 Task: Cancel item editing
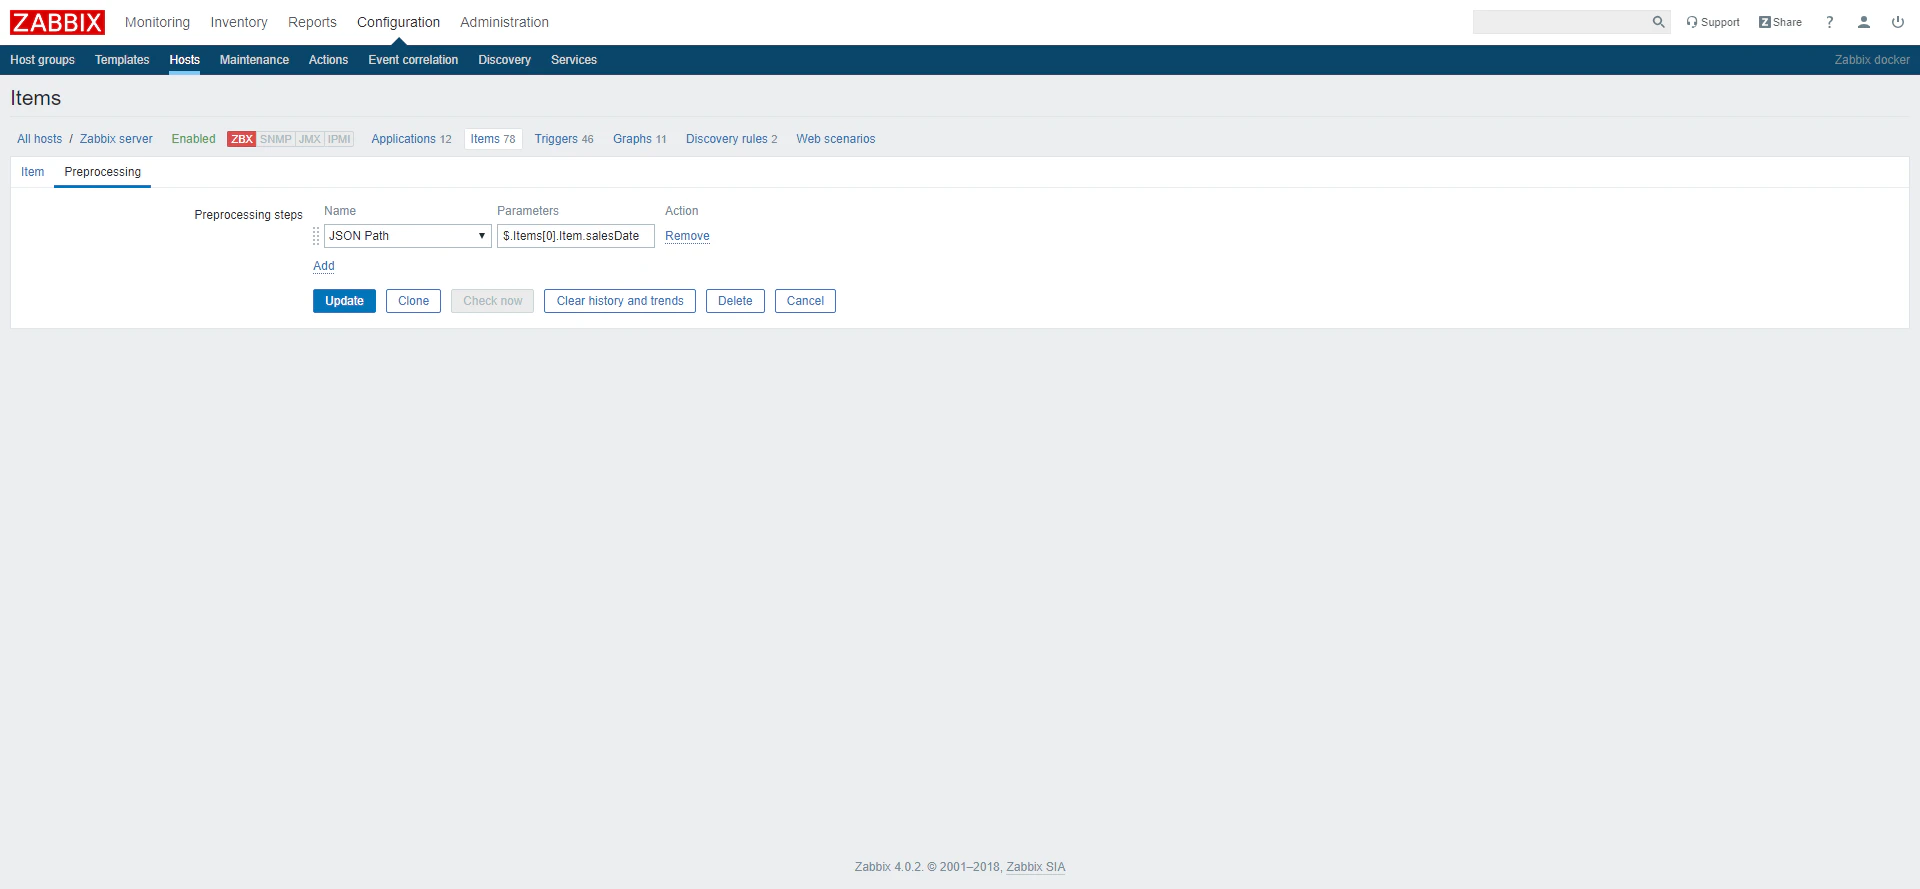tap(805, 301)
